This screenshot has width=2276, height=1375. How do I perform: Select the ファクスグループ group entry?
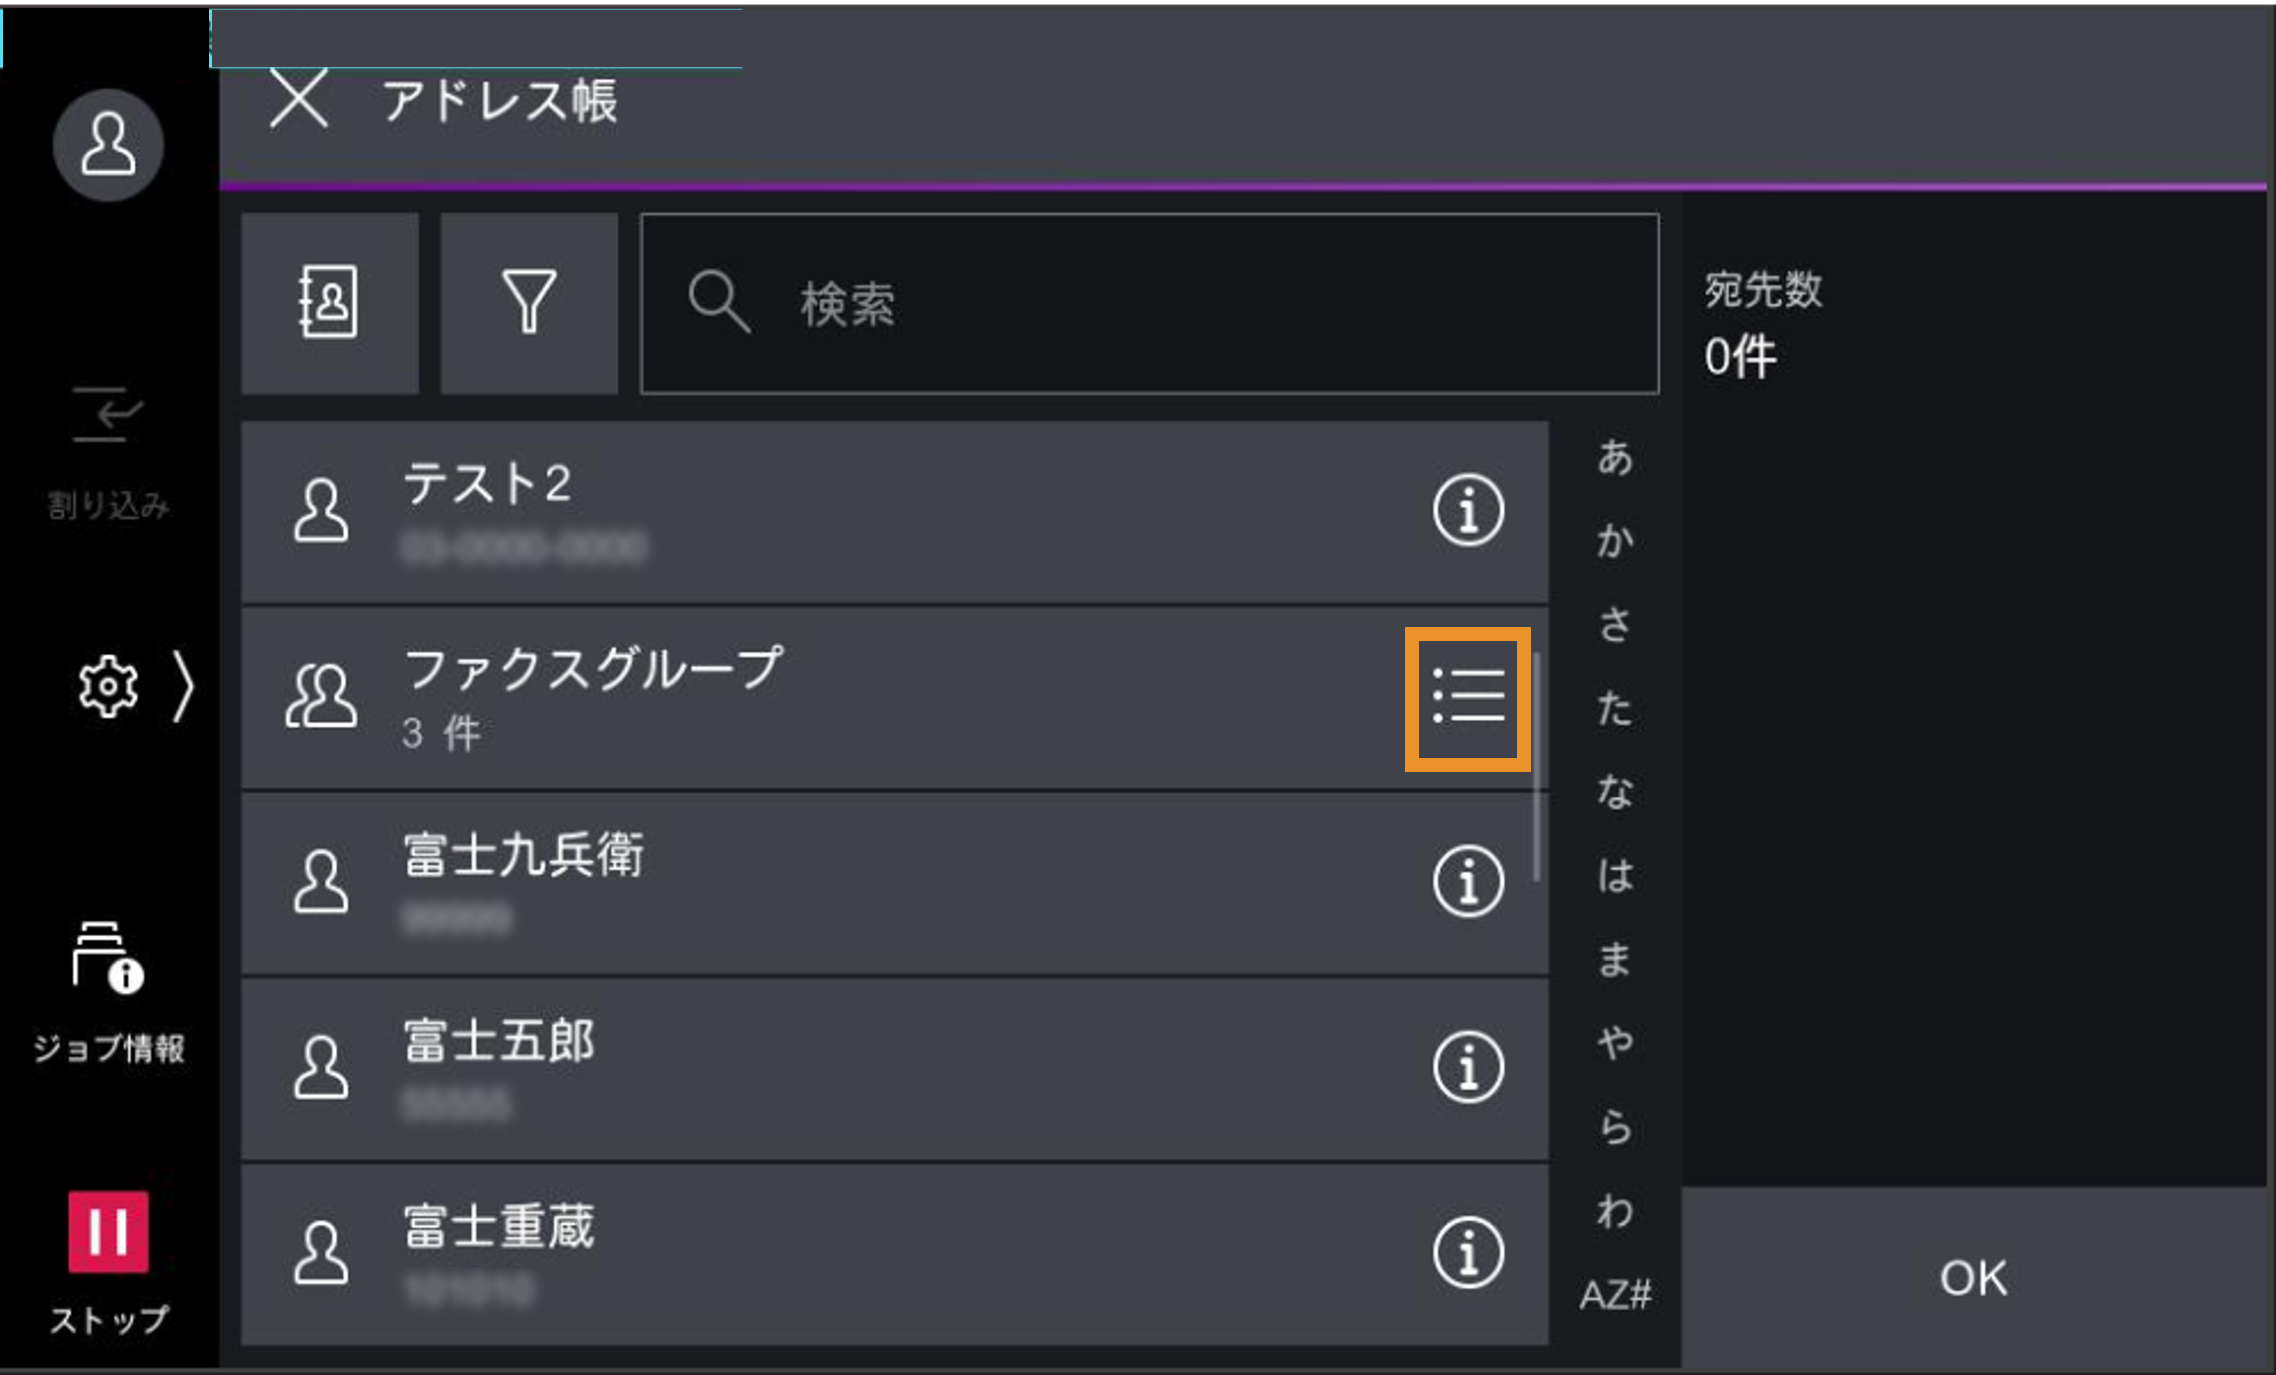(x=800, y=698)
